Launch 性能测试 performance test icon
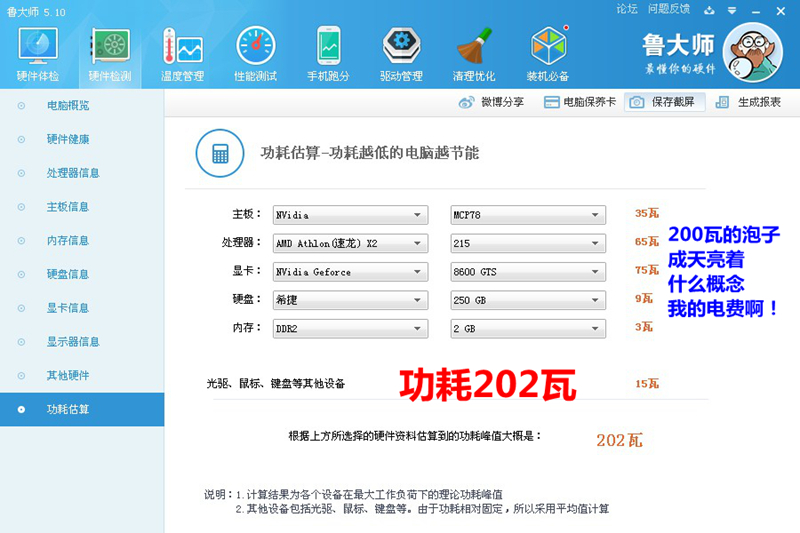This screenshot has width=800, height=533. tap(256, 46)
